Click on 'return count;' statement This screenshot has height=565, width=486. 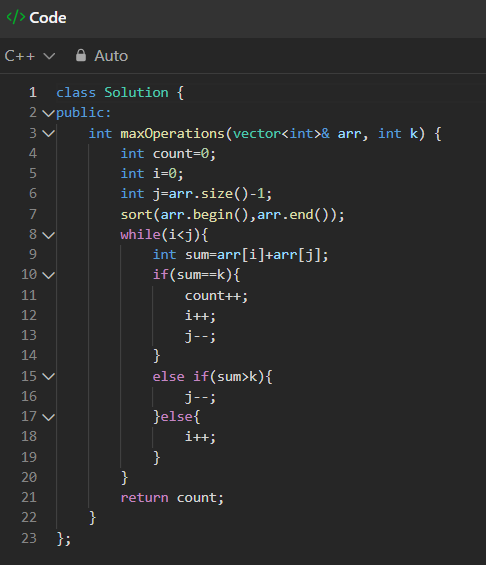(172, 498)
